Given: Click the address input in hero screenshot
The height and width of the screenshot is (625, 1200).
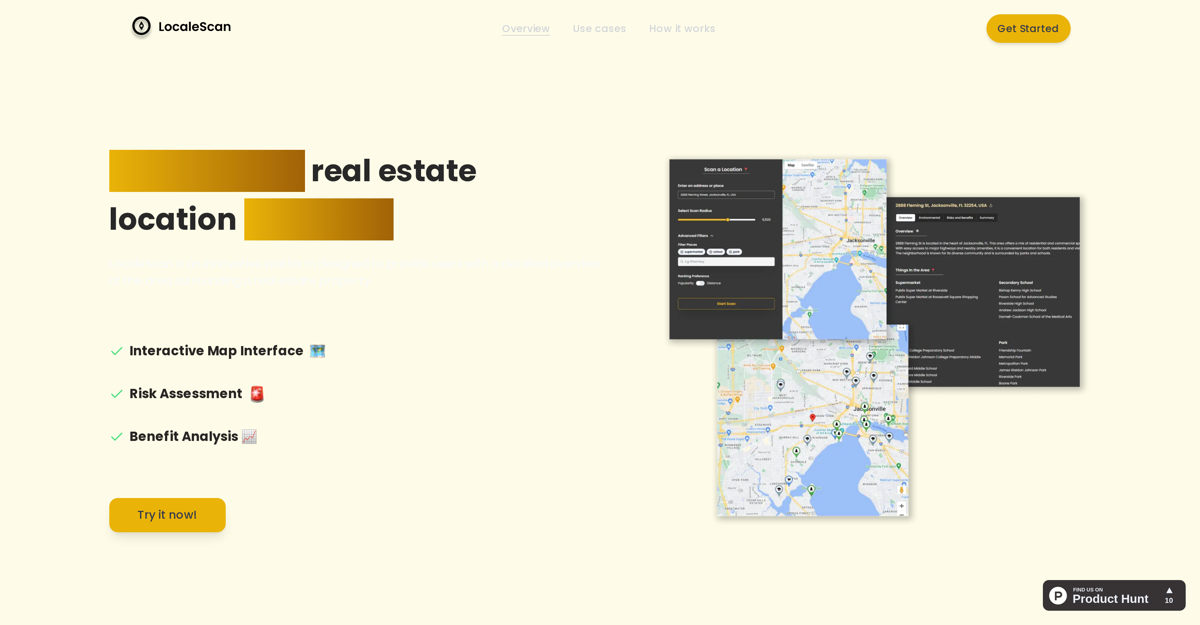Looking at the screenshot, I should click(x=726, y=195).
